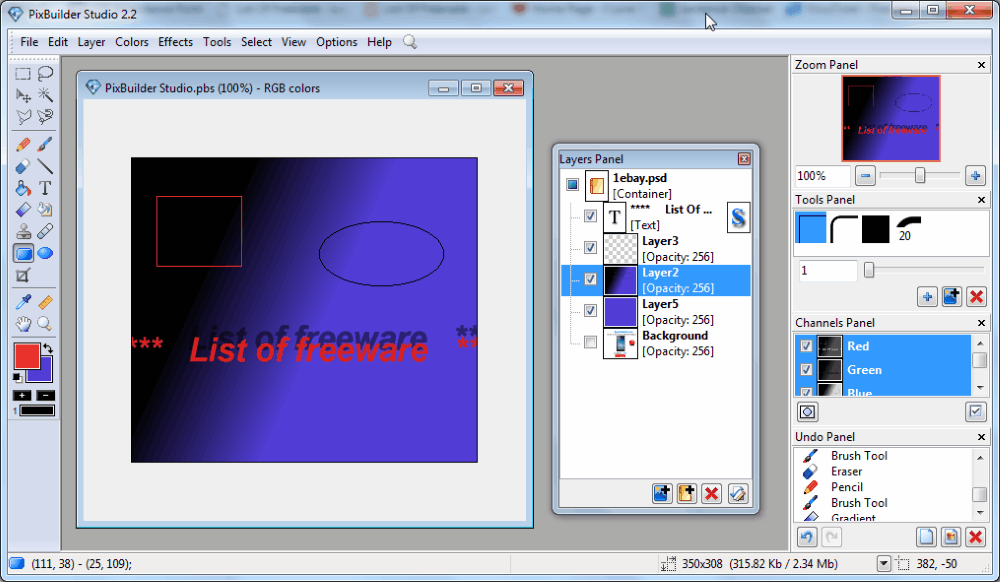This screenshot has height=582, width=1000.
Task: Open the Colors menu
Action: pos(131,42)
